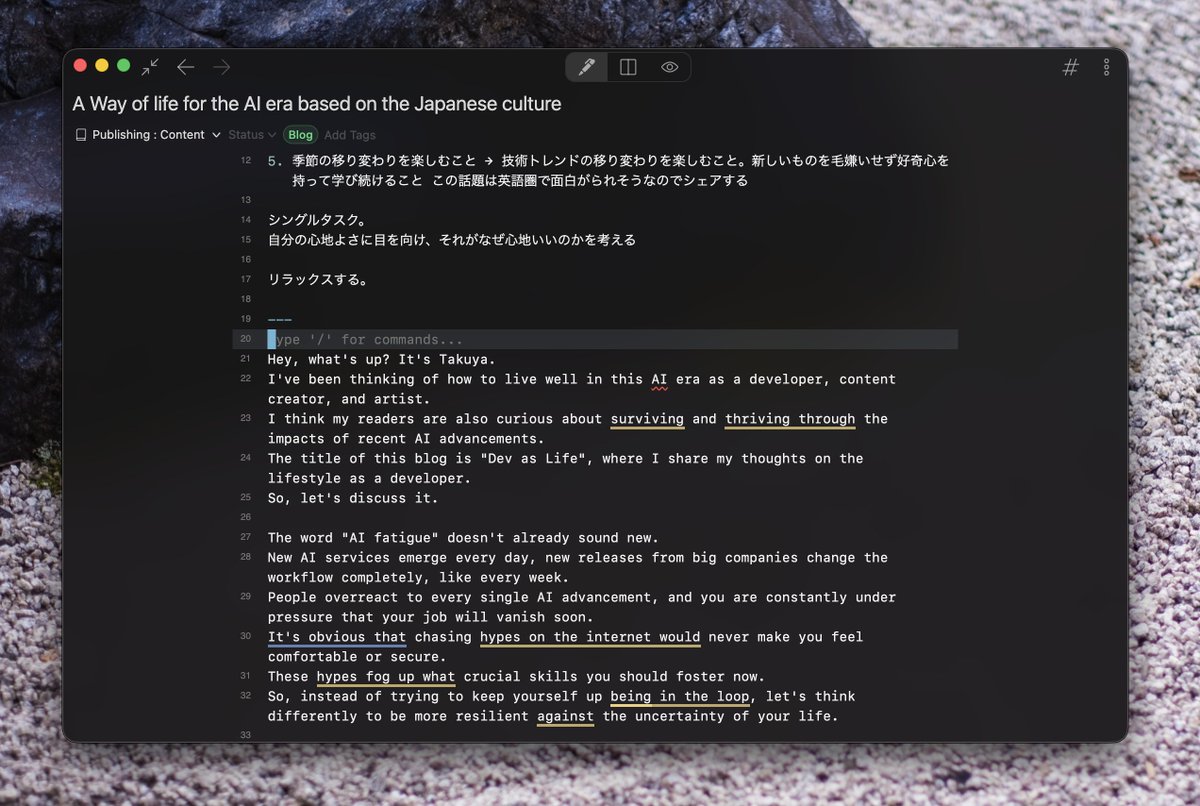Click the Japanese line "シングルタスク。"

coord(317,220)
